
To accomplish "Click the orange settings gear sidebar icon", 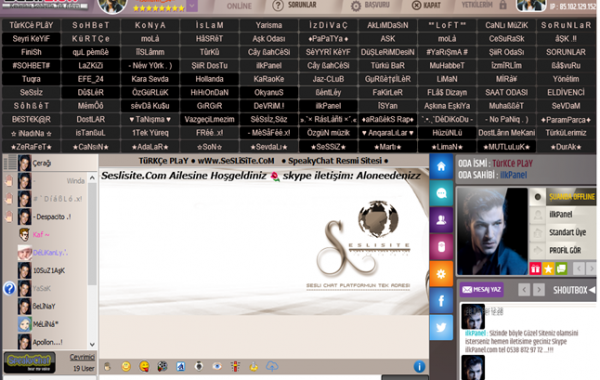I will 441,274.
